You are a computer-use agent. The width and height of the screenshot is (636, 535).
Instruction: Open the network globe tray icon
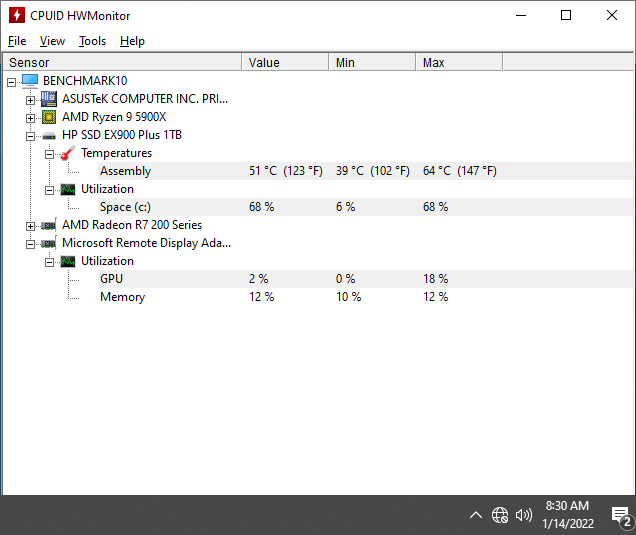[x=500, y=515]
